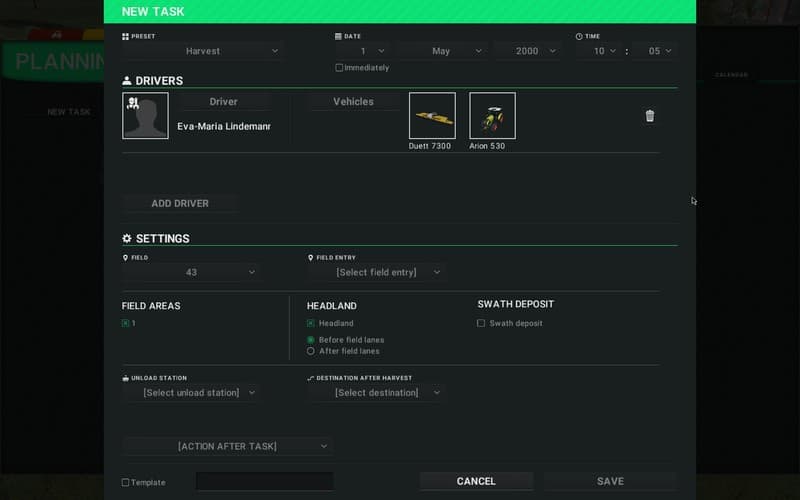Enable the Template checkbox
Screen dimensions: 800x500
tap(126, 482)
